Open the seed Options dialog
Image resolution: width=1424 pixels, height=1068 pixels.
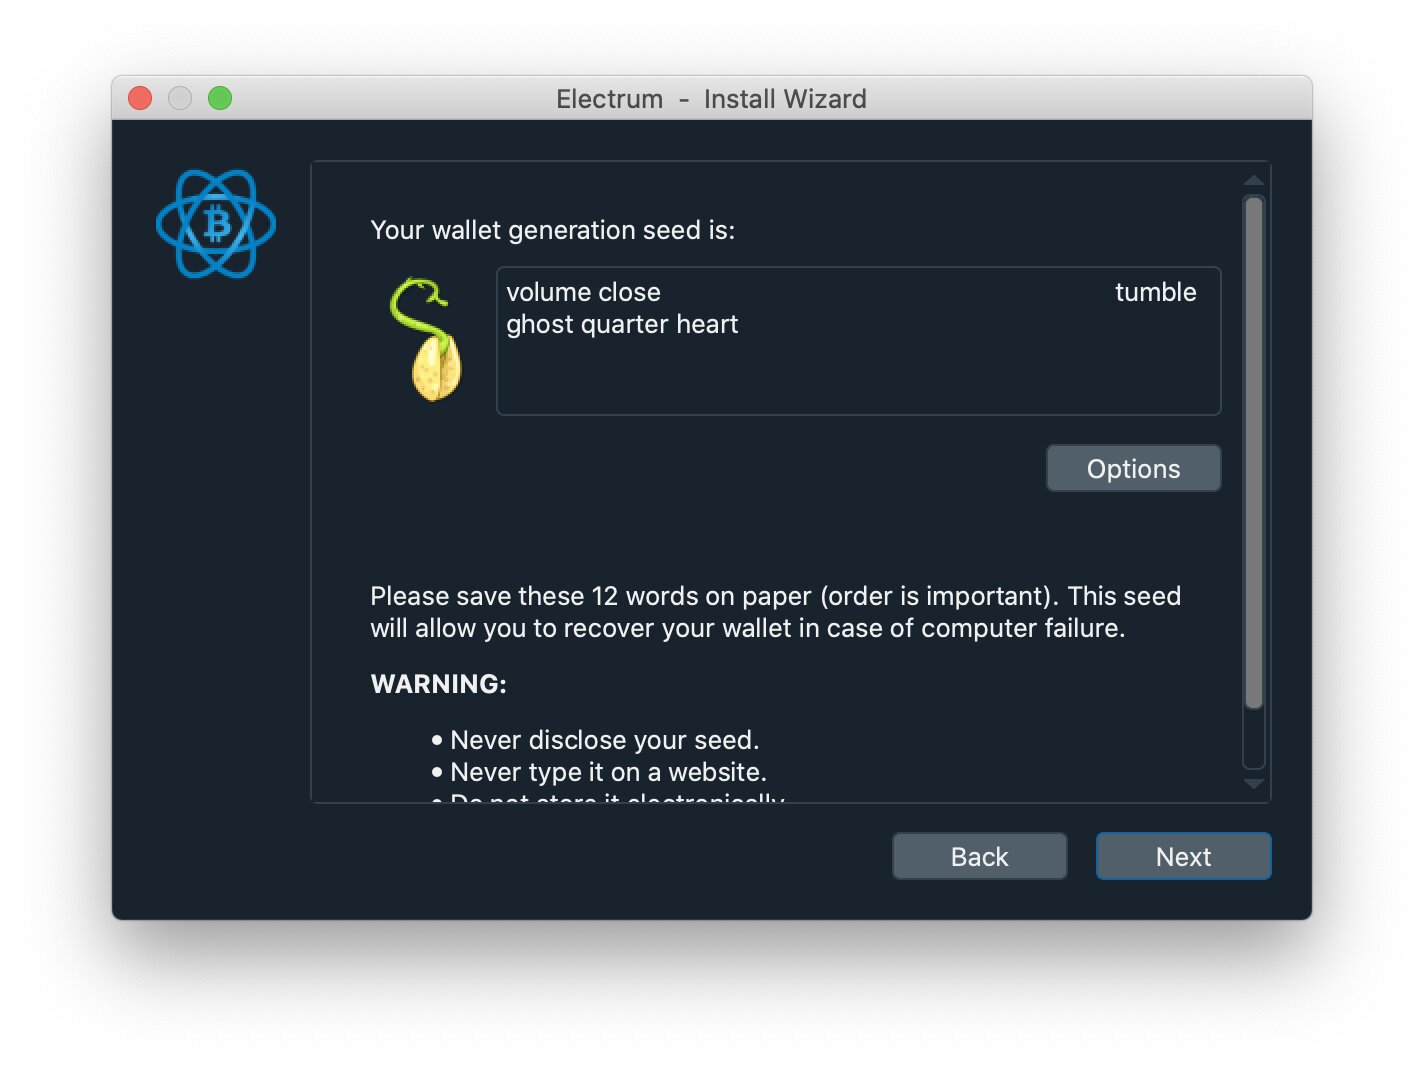pos(1133,468)
